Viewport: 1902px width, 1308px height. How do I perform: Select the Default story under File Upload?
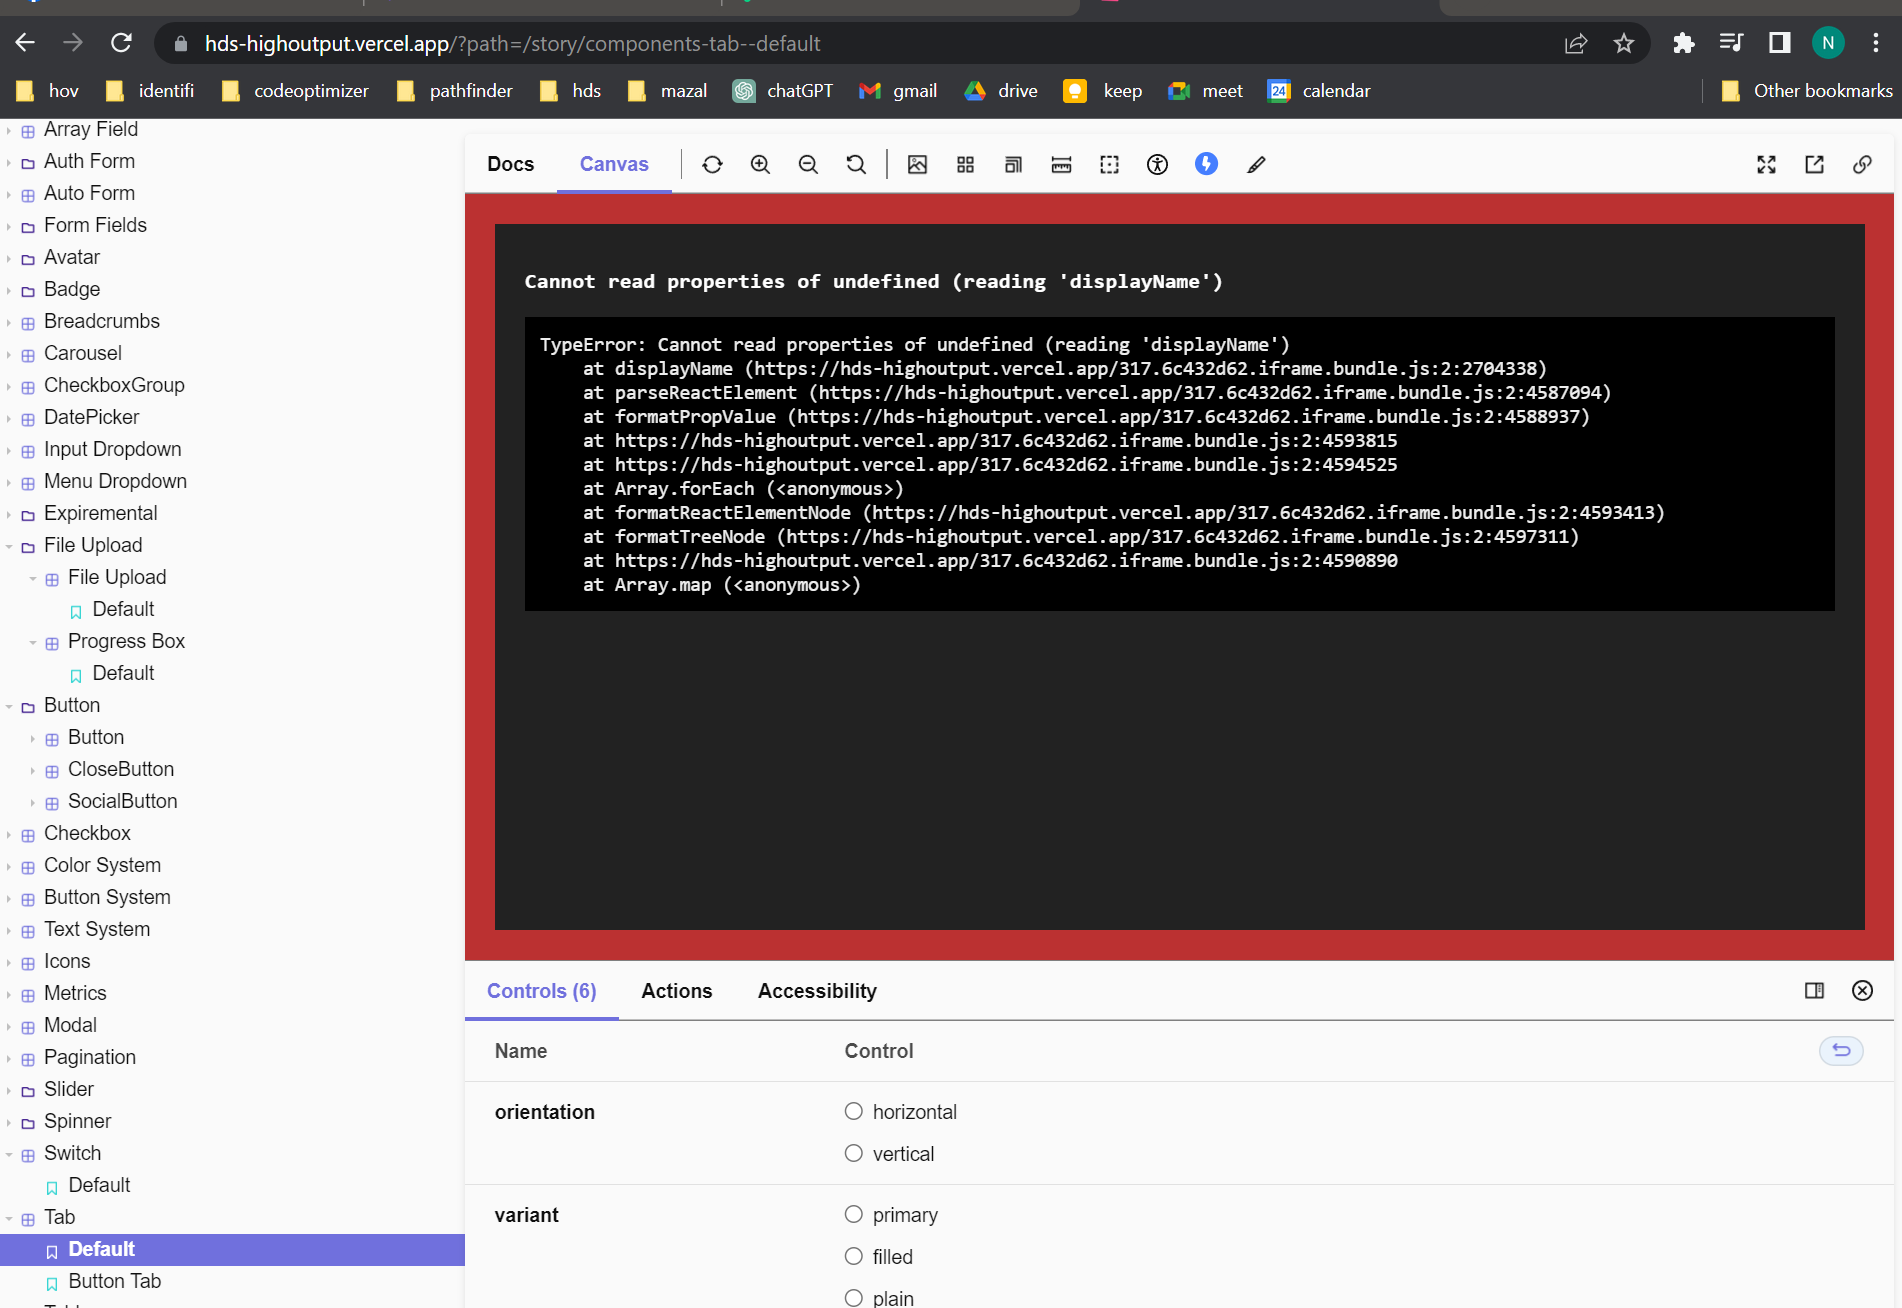123,609
